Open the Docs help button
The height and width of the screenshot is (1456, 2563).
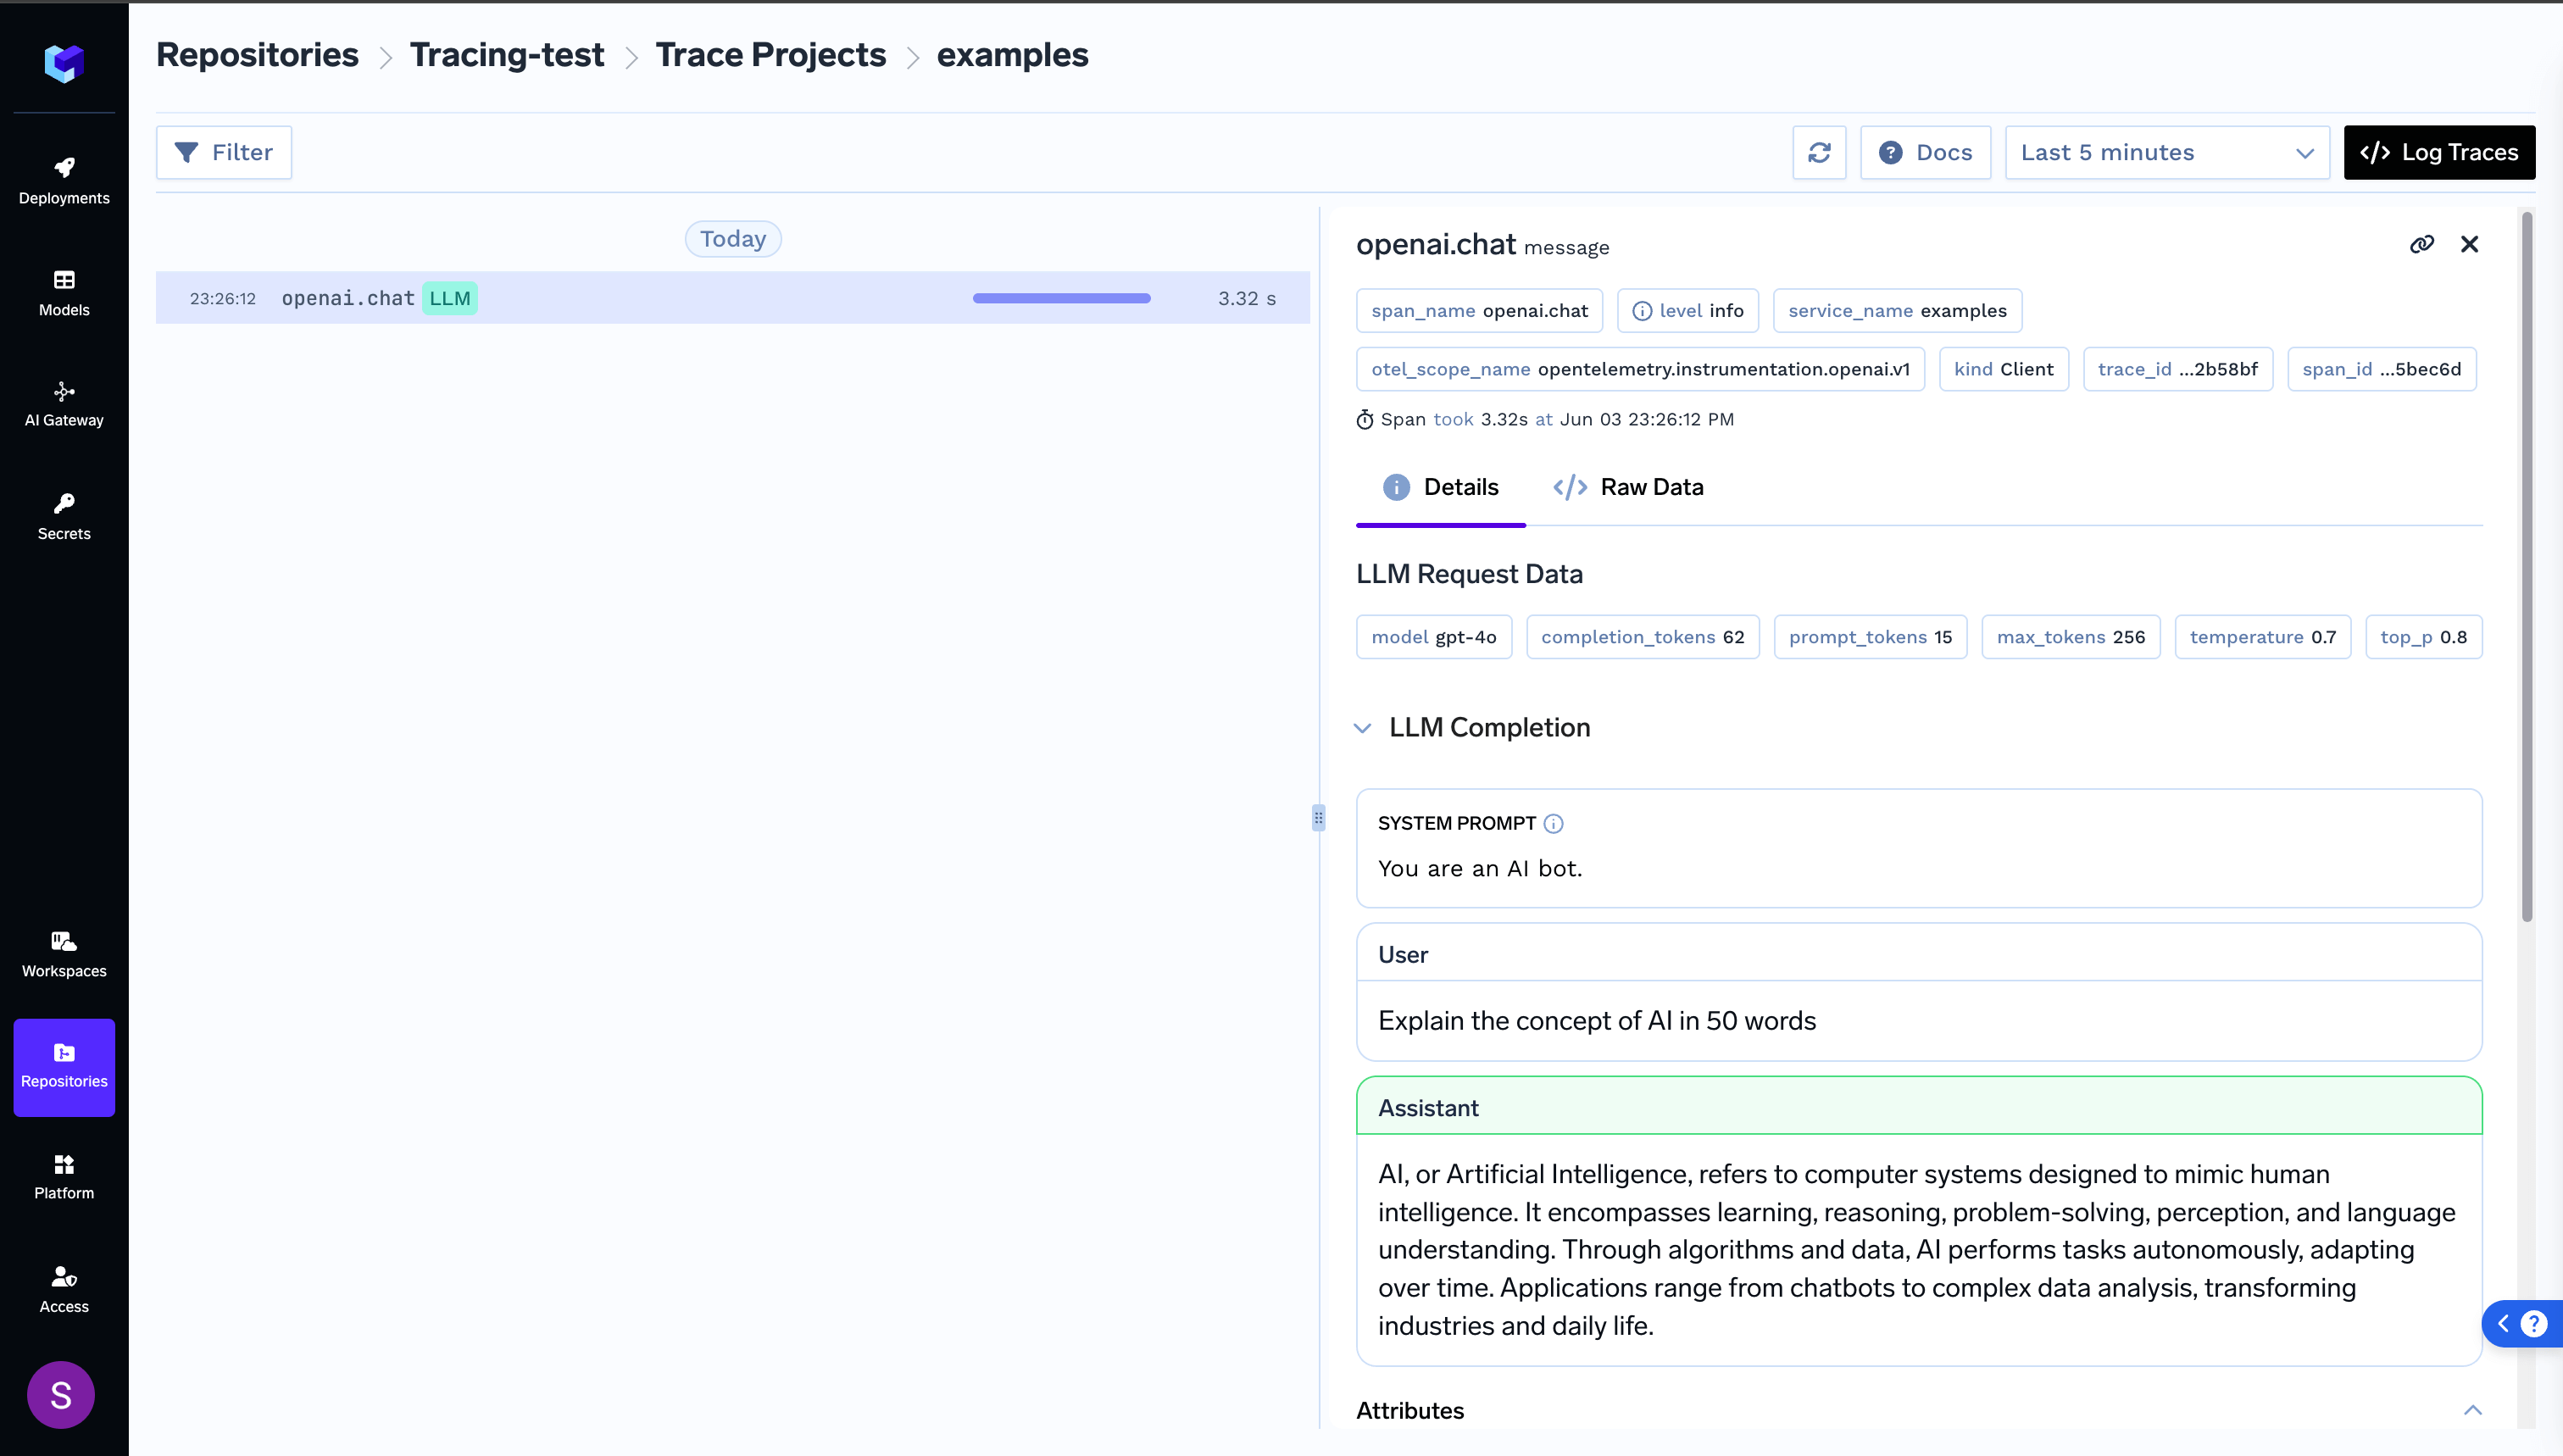(1925, 152)
